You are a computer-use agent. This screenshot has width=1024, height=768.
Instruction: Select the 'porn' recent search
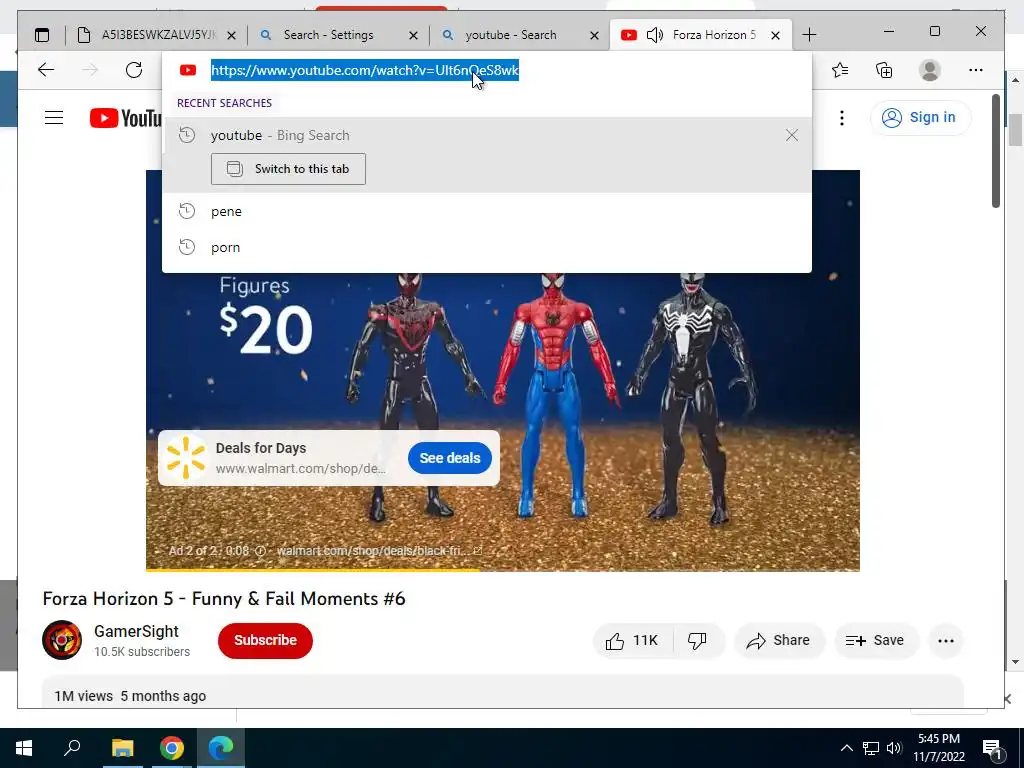coord(487,248)
